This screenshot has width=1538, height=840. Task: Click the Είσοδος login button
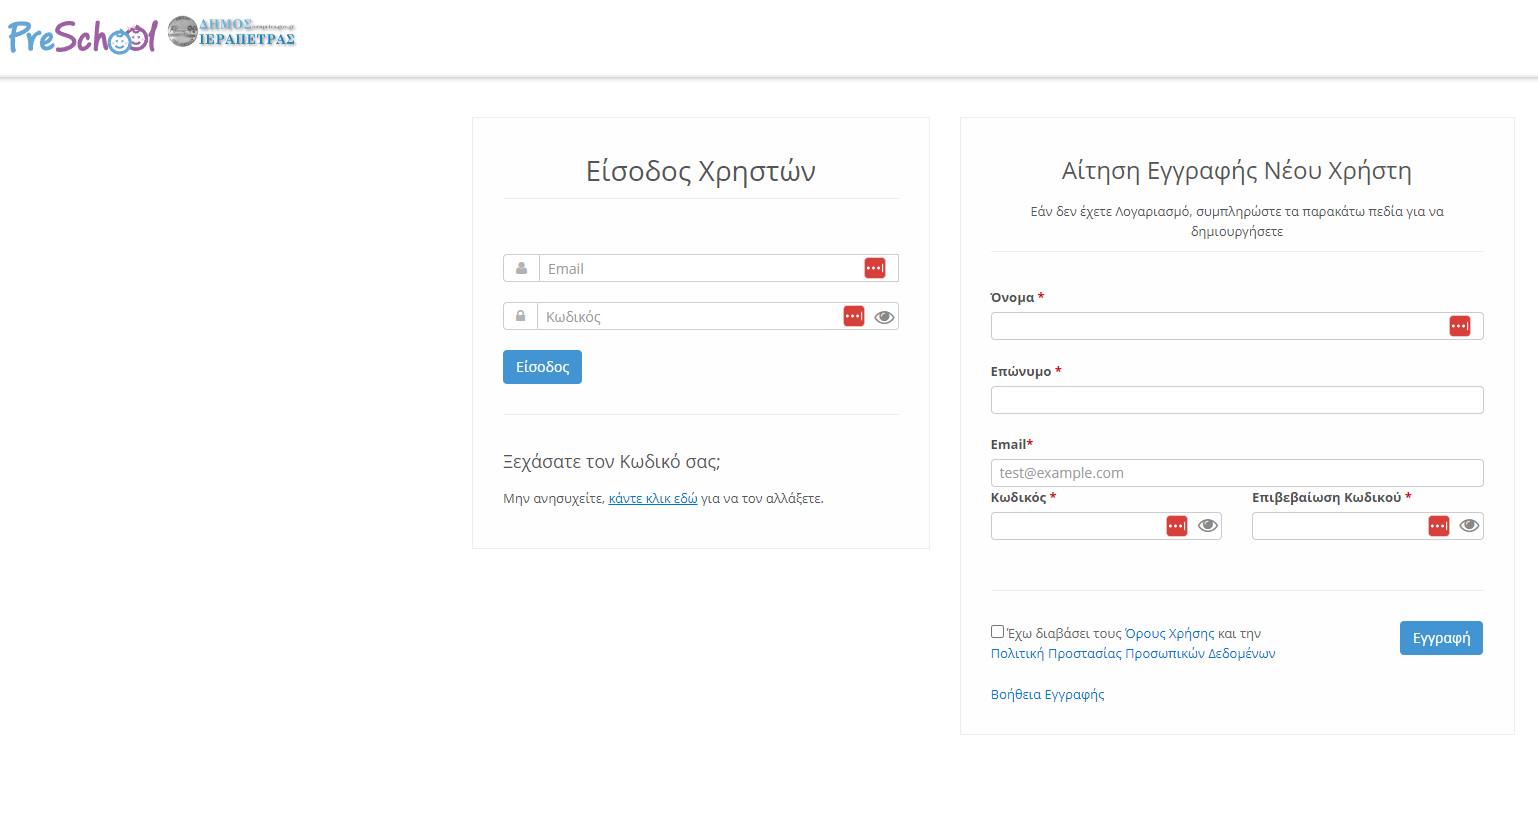point(542,367)
